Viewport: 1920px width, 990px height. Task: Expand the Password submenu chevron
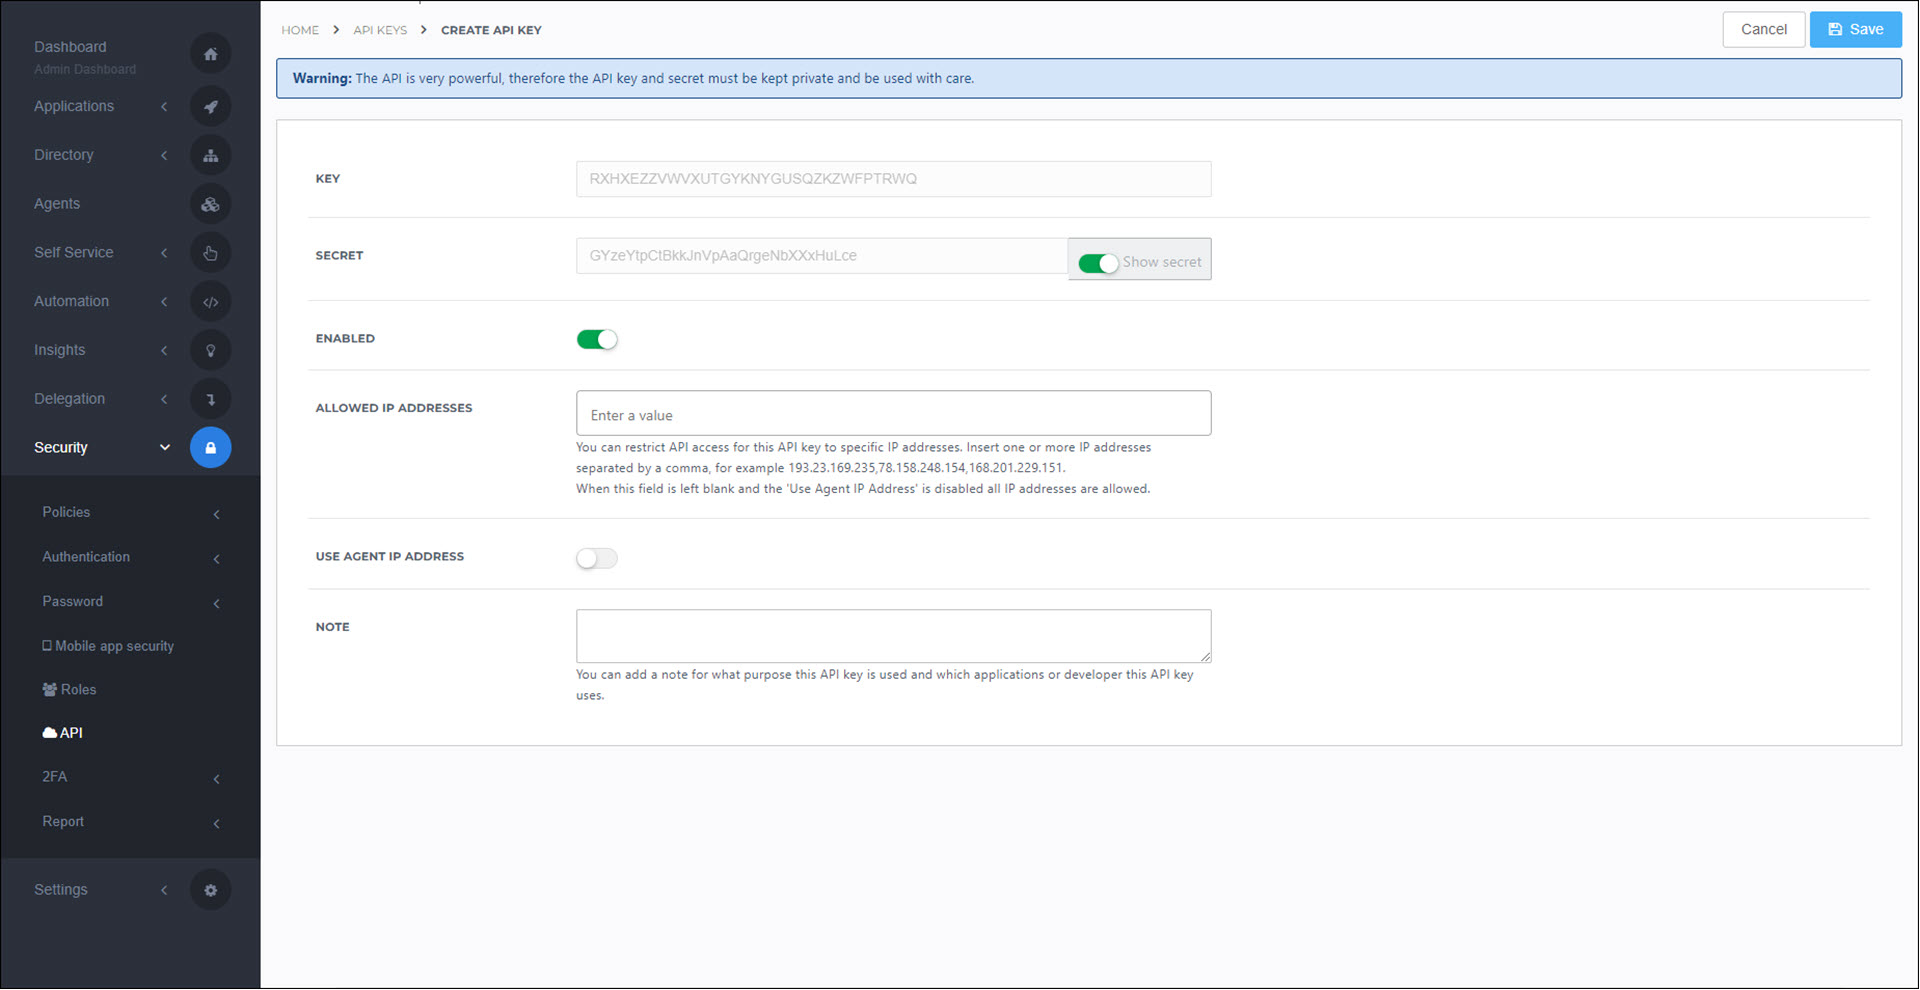(216, 603)
